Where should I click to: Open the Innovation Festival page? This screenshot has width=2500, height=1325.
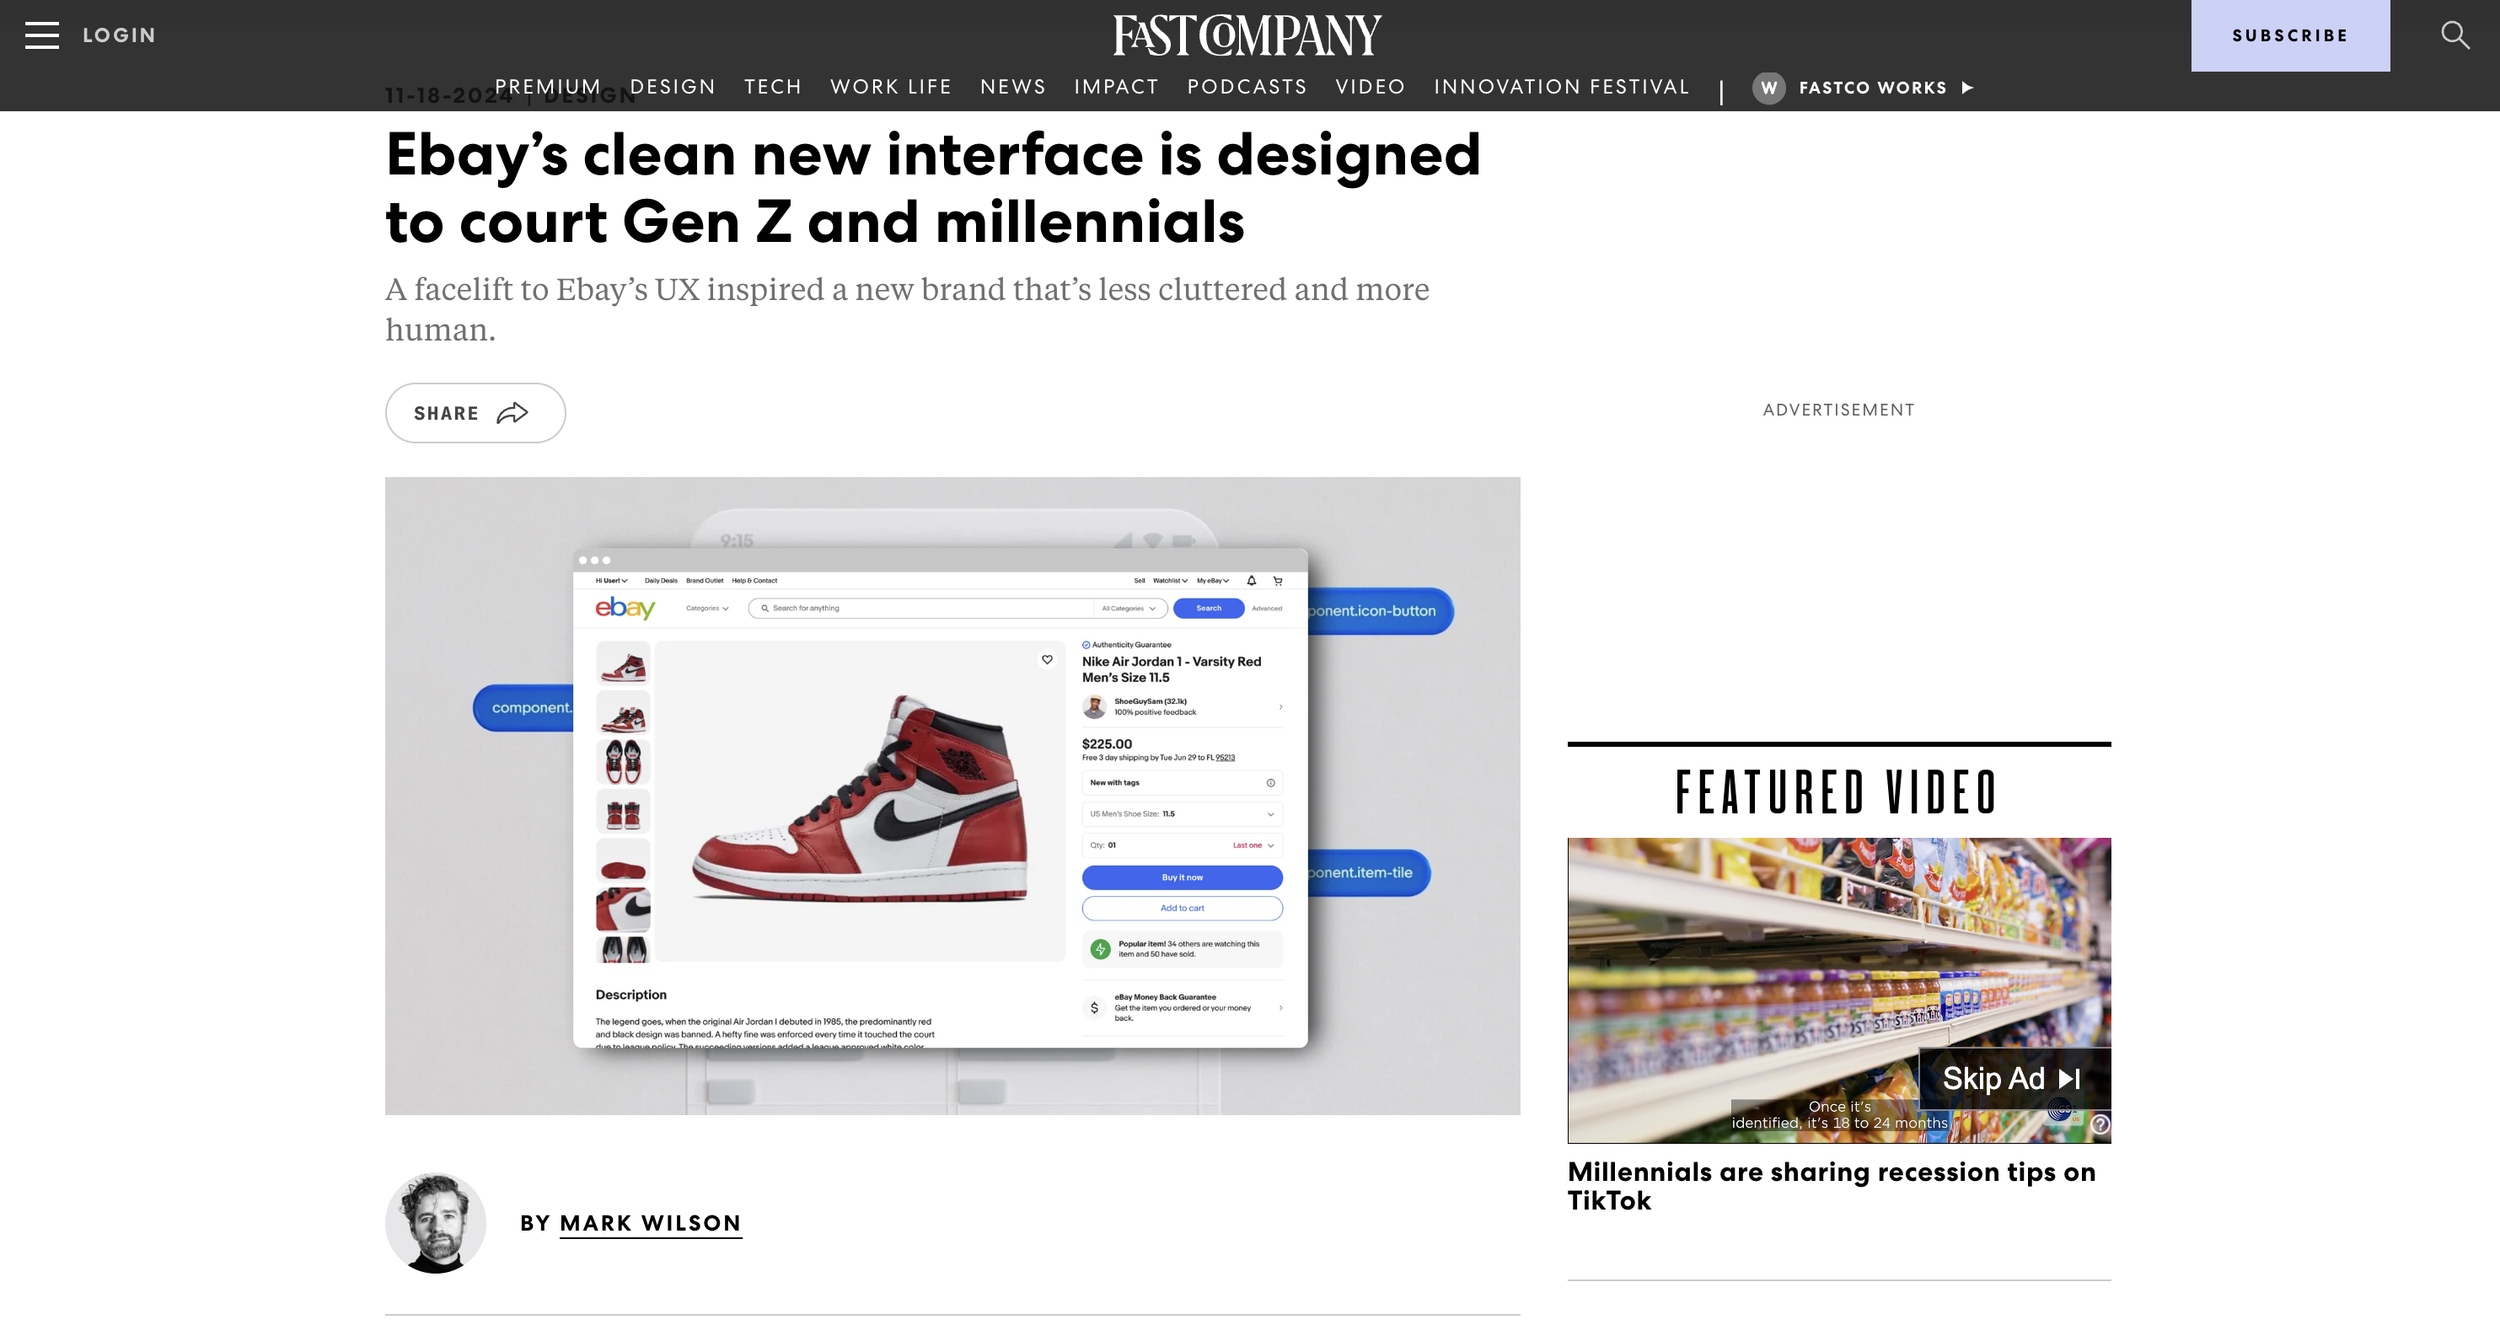point(1561,87)
